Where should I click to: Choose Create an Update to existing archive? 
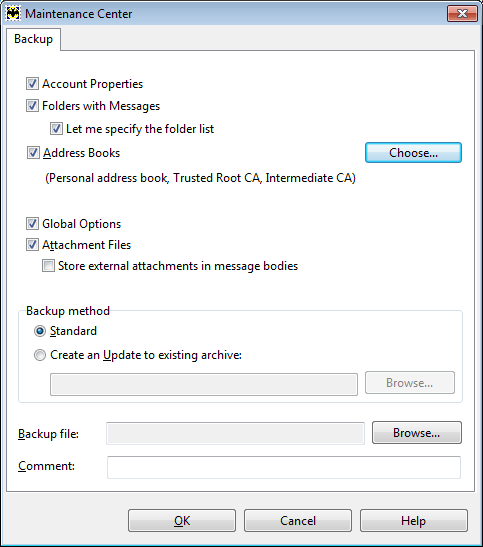click(x=40, y=355)
